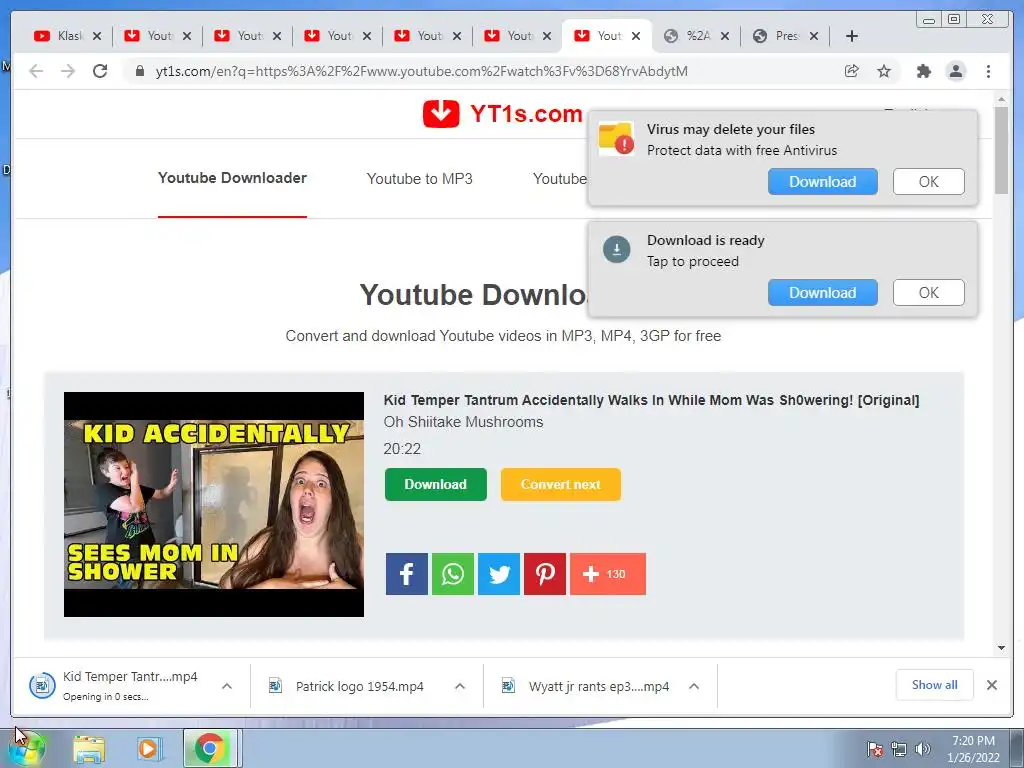Click the plus 130 more shares button
This screenshot has height=768, width=1024.
(x=608, y=574)
